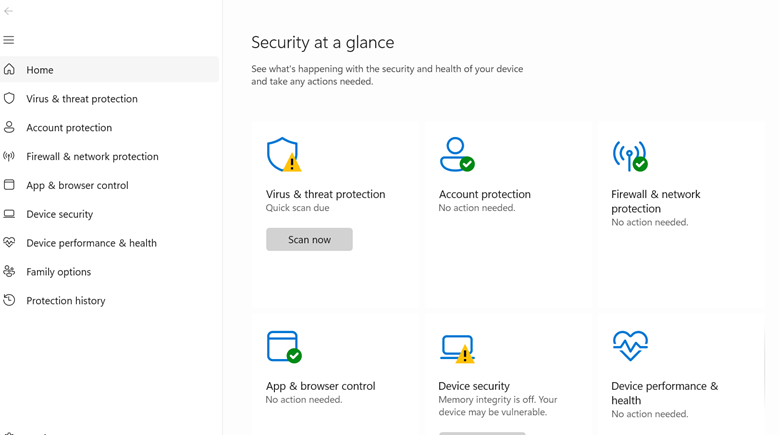Open Protection history in sidebar

pyautogui.click(x=109, y=300)
